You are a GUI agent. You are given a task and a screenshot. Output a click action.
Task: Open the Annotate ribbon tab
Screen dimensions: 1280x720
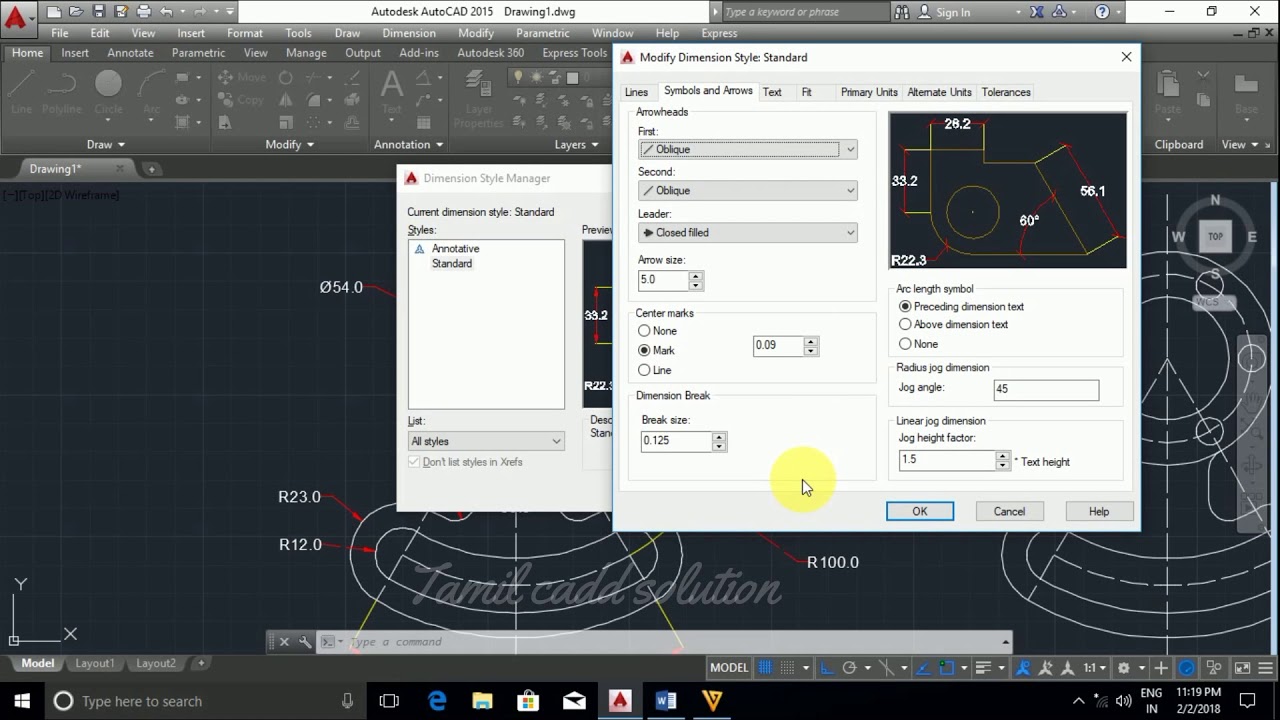pos(130,53)
